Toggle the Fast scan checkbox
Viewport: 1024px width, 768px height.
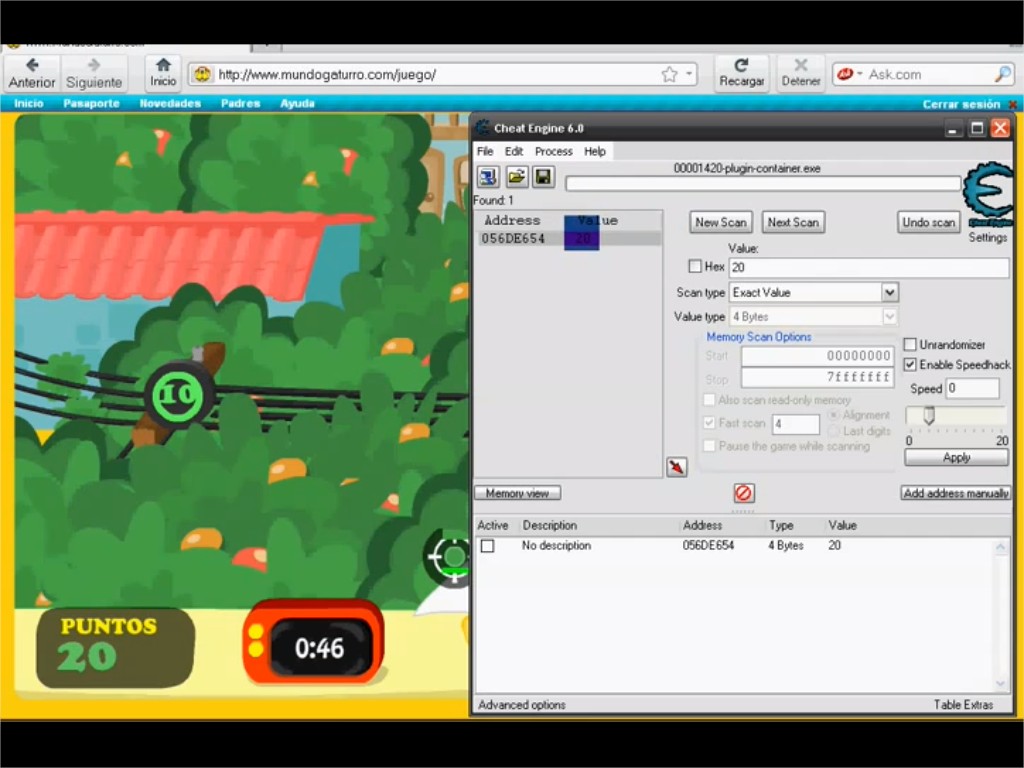pyautogui.click(x=709, y=423)
